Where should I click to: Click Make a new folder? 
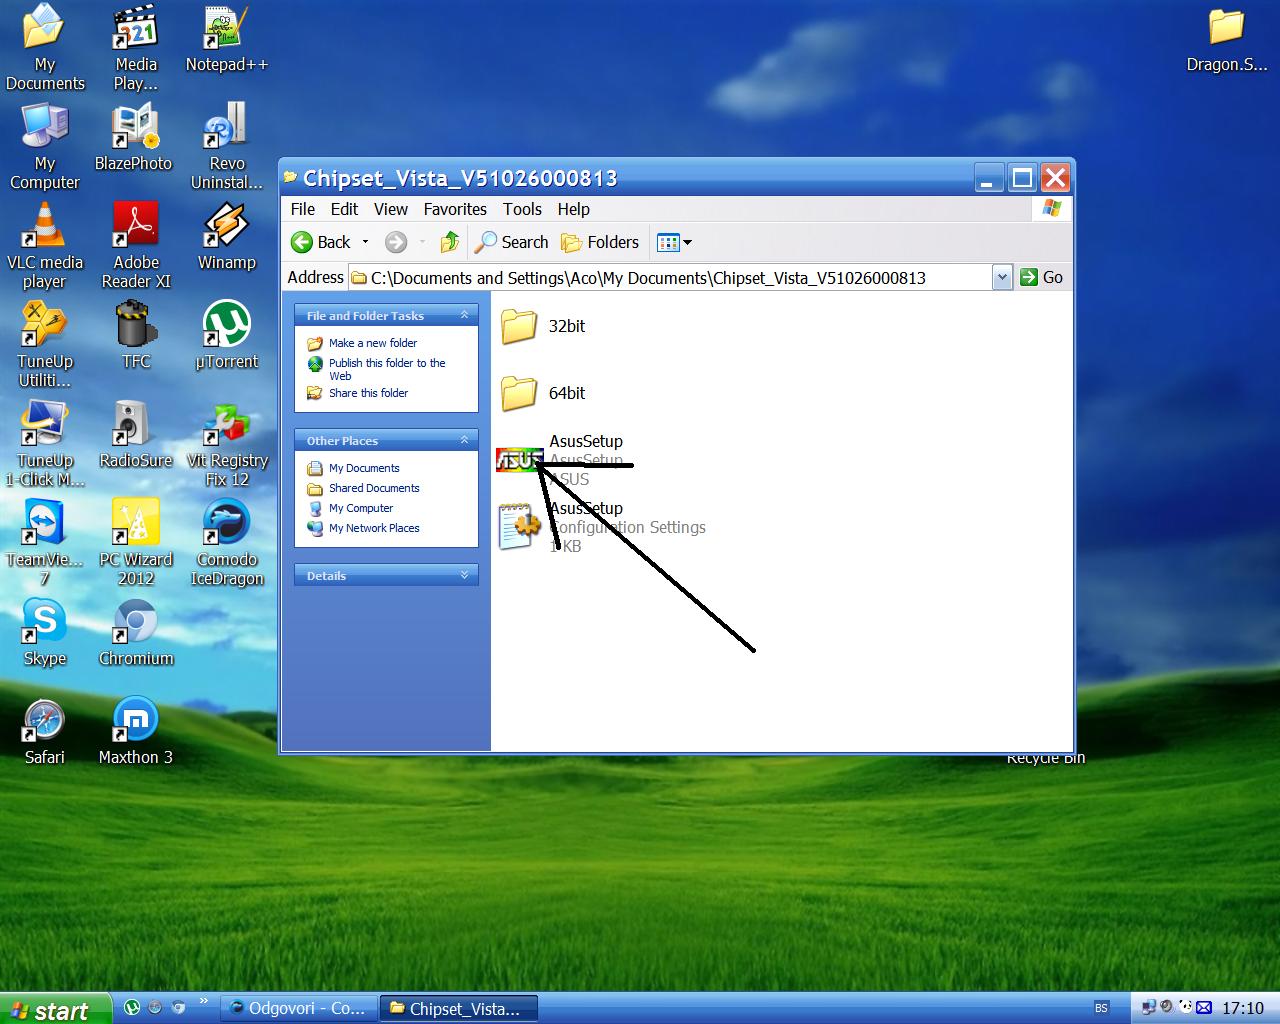373,343
